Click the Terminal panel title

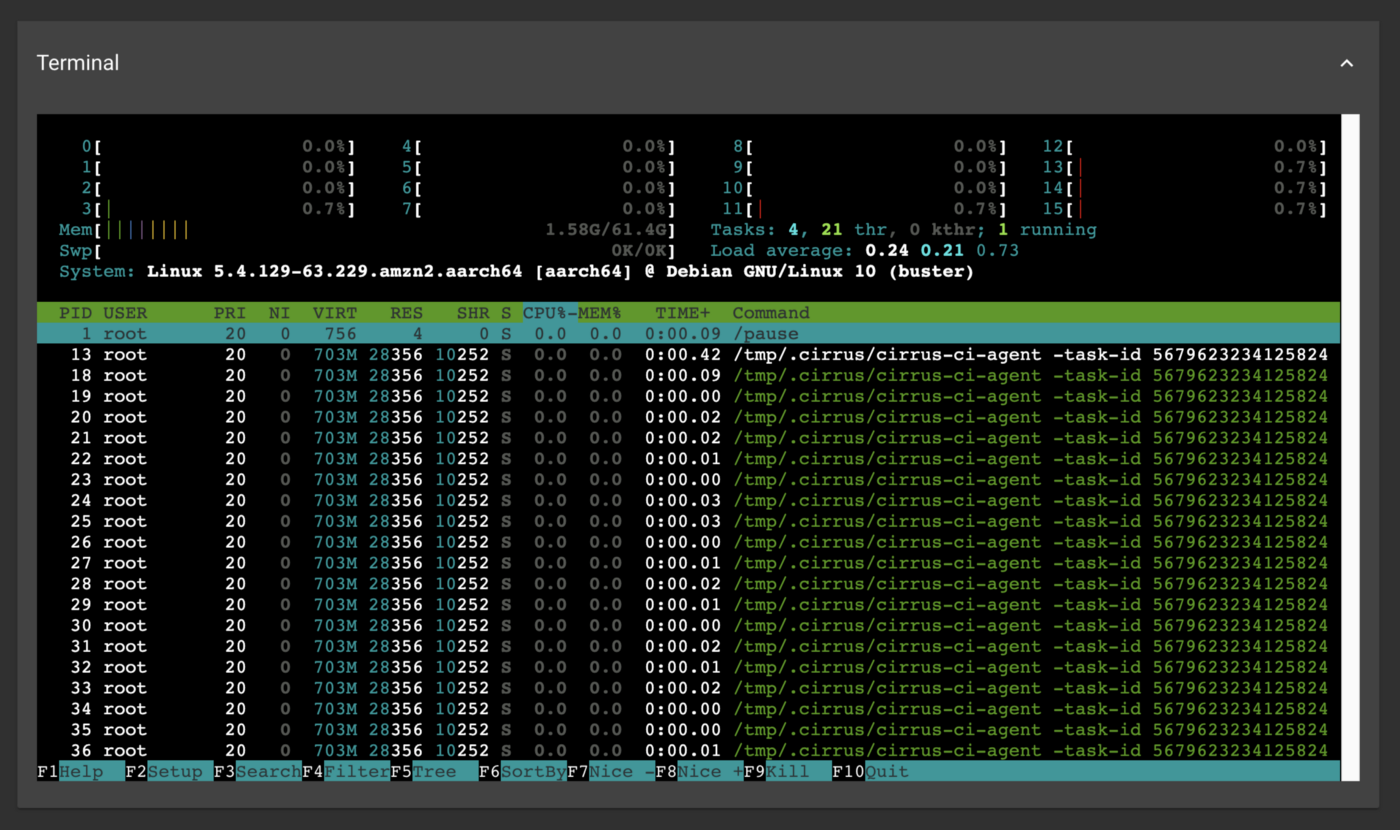point(78,63)
